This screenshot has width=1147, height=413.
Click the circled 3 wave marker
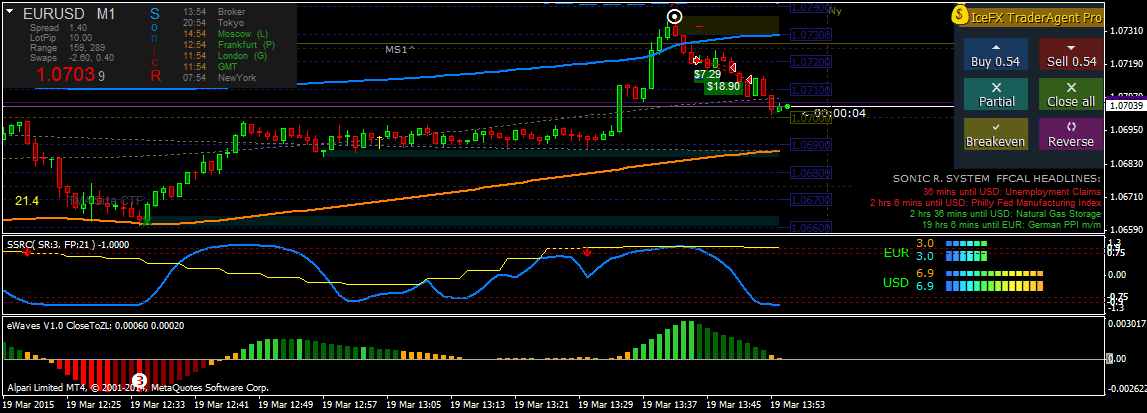pos(139,380)
